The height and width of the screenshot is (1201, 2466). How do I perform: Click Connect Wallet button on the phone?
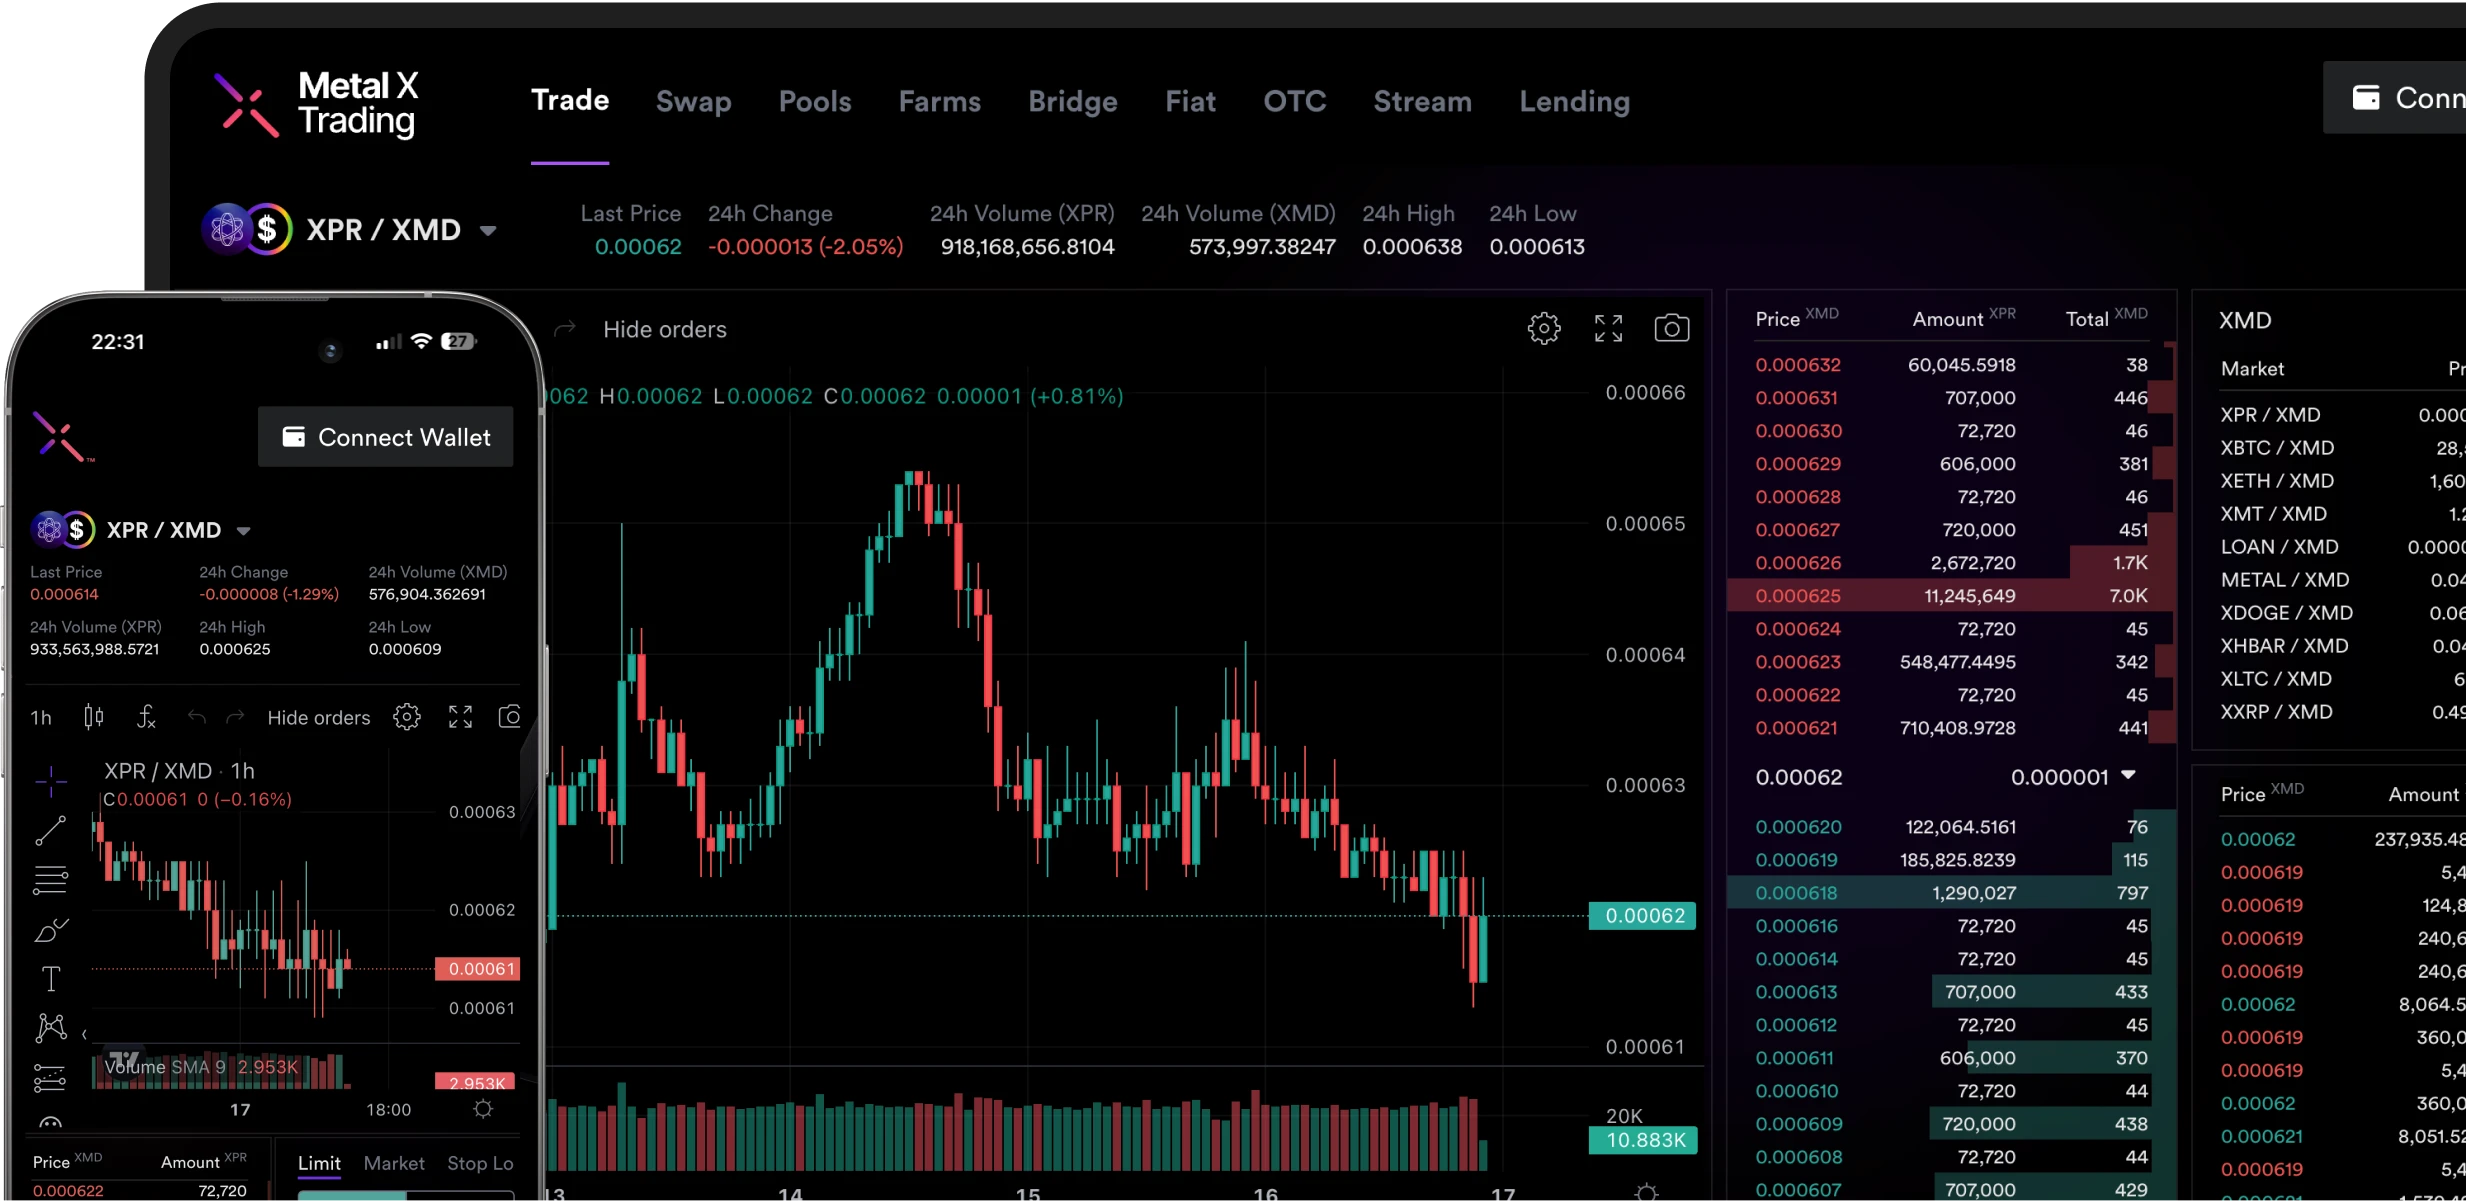point(386,436)
